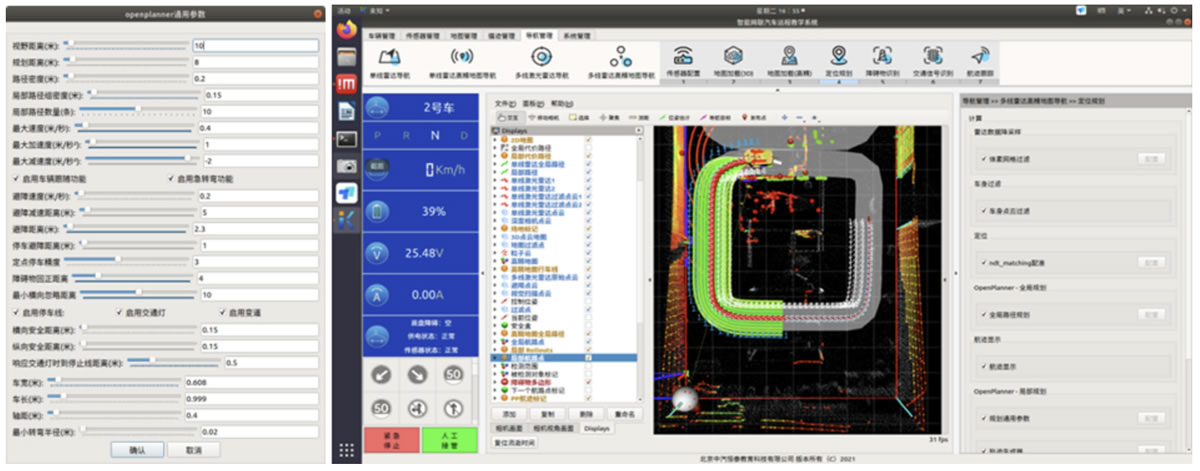Select the trajectory tracking step icon
1200x471 pixels.
tap(981, 57)
